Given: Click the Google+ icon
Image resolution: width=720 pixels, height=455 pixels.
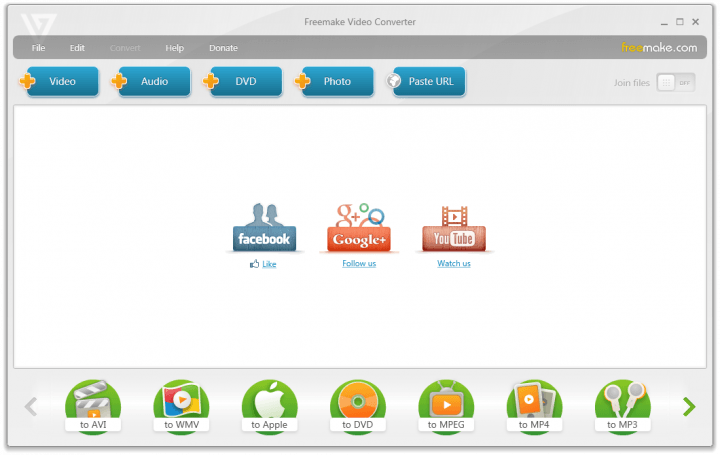Looking at the screenshot, I should click(359, 227).
